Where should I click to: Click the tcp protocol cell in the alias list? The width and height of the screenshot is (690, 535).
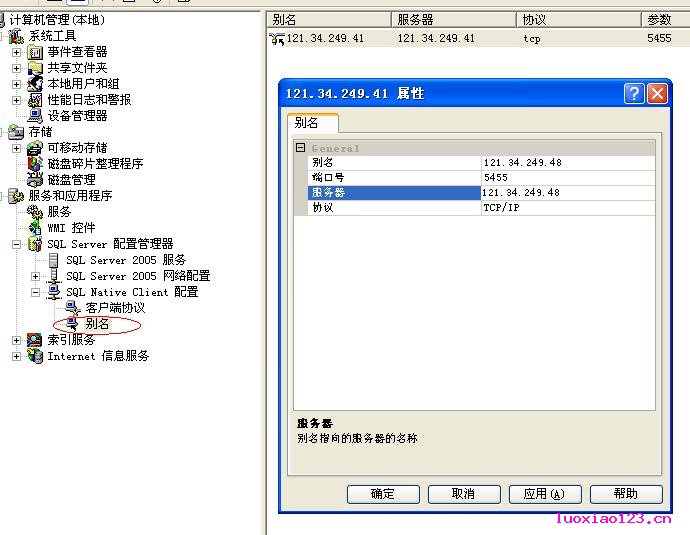pyautogui.click(x=532, y=39)
